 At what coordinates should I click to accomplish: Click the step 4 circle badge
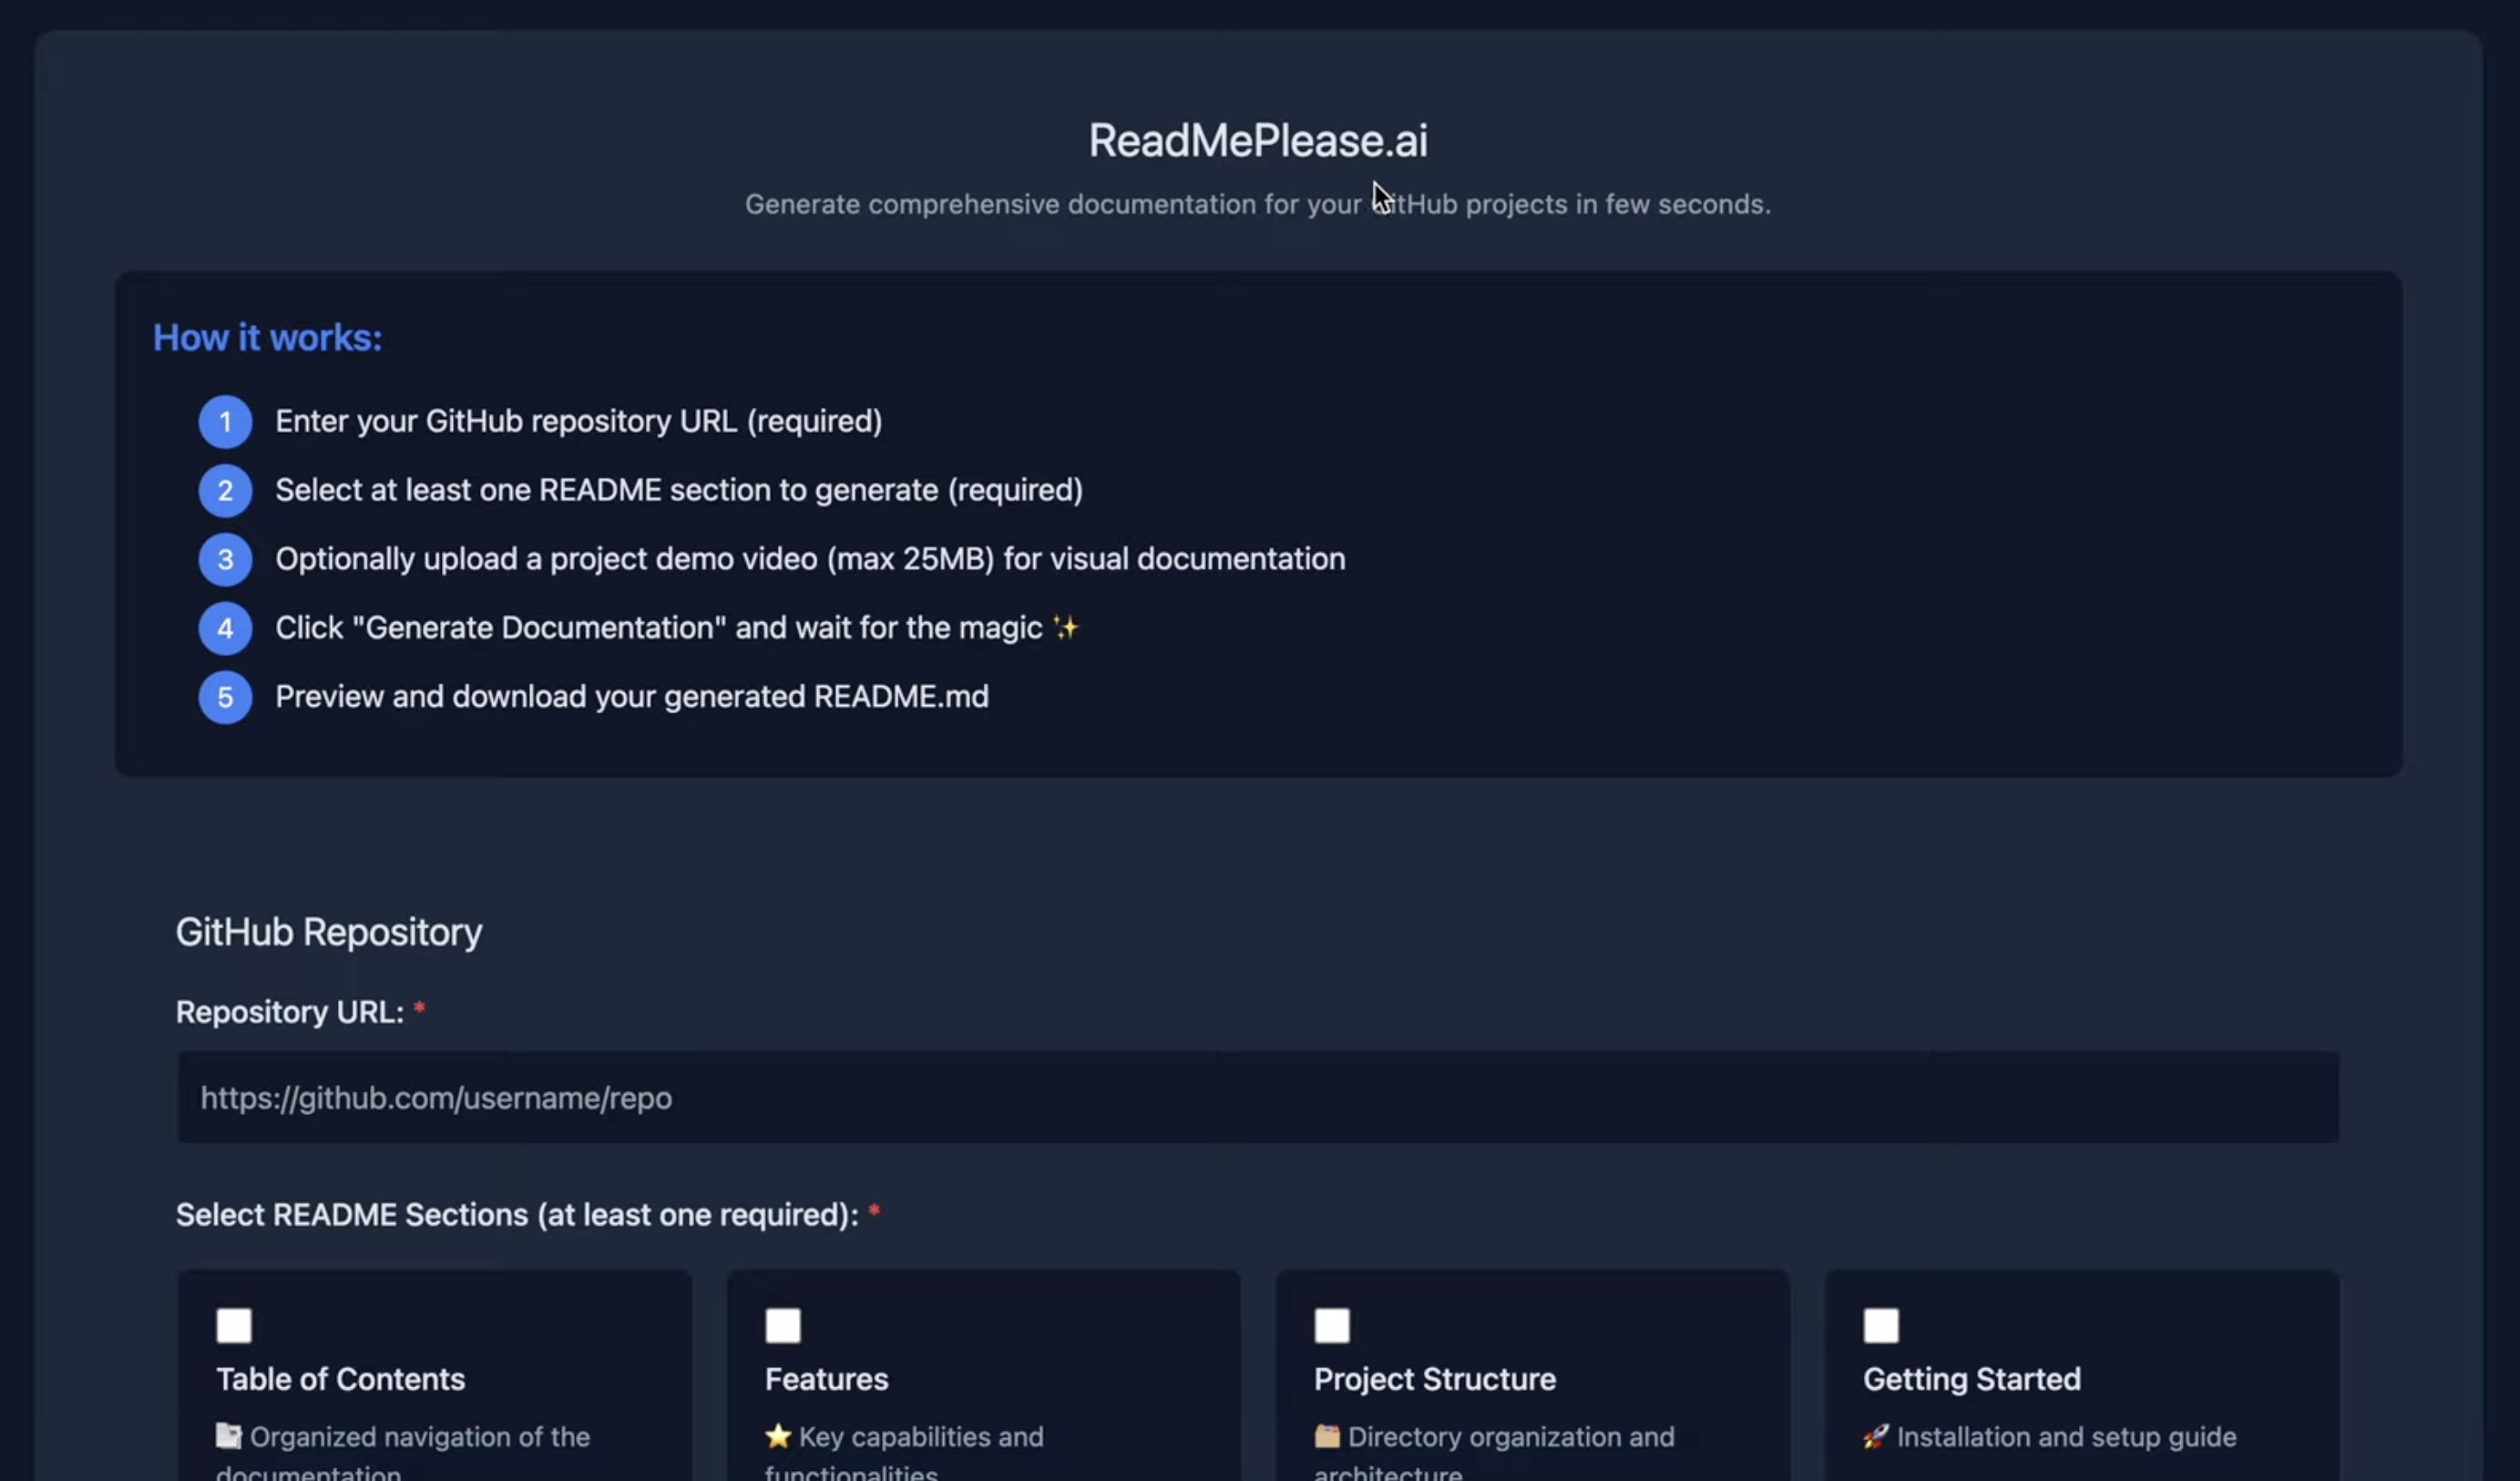(x=225, y=628)
